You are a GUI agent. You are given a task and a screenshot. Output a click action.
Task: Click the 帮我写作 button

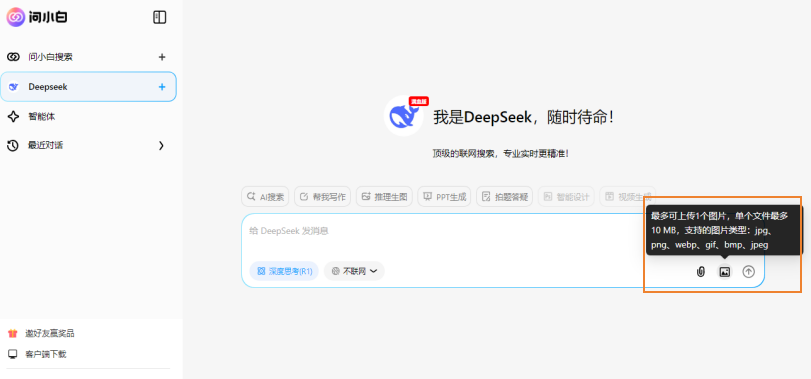pos(323,196)
